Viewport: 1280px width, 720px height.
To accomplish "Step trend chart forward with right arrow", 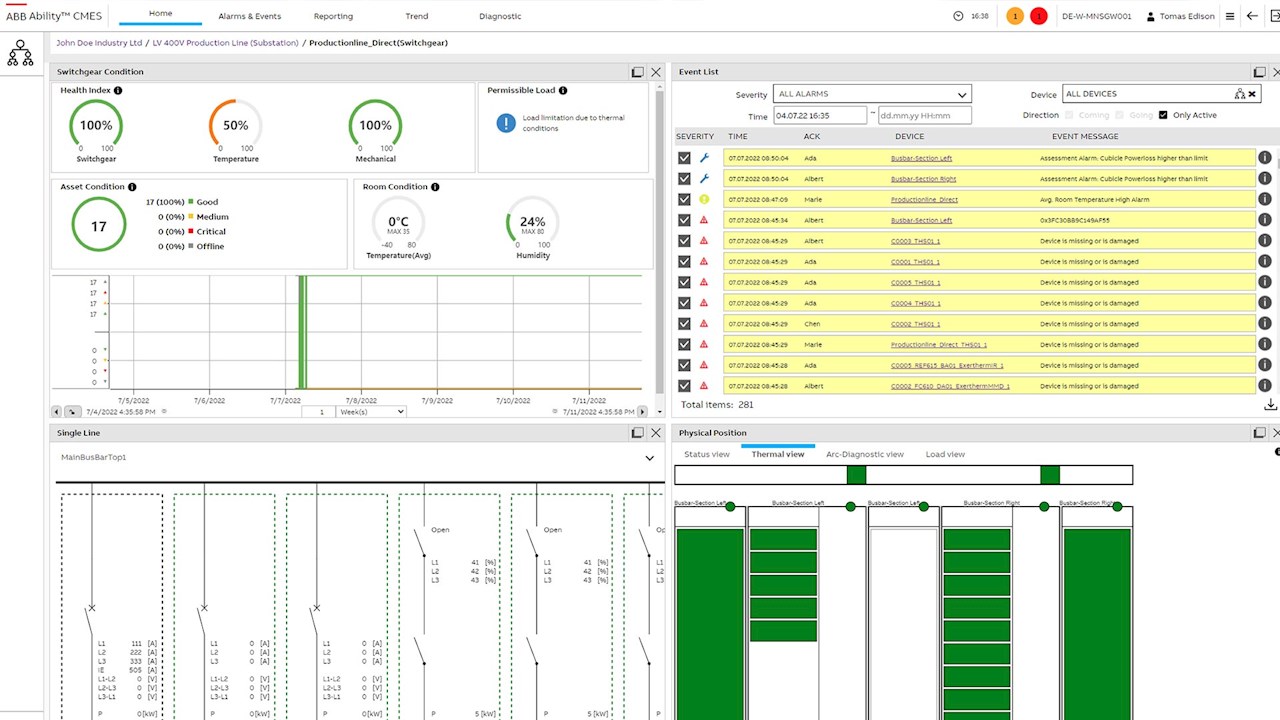I will [x=642, y=411].
